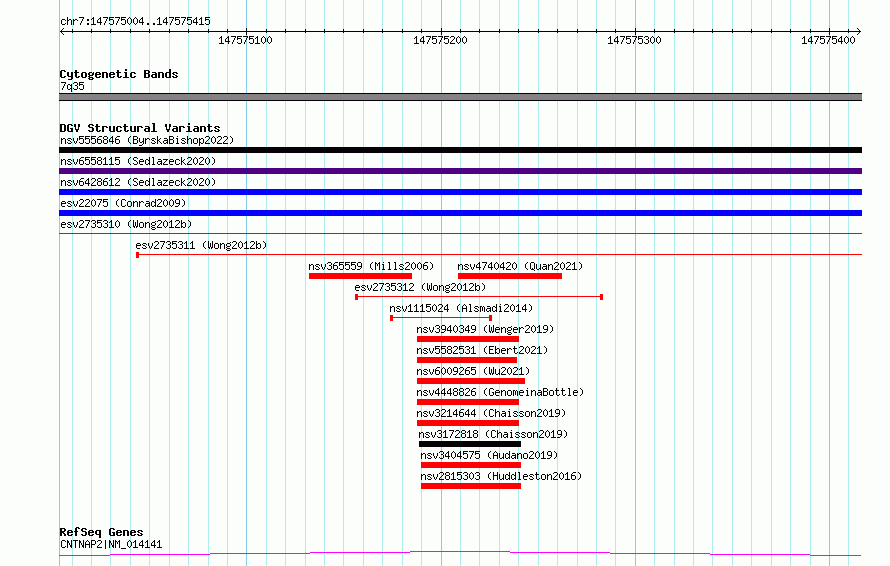
Task: Open esv2735311 (Wong2012b) variant label
Action: pos(201,245)
